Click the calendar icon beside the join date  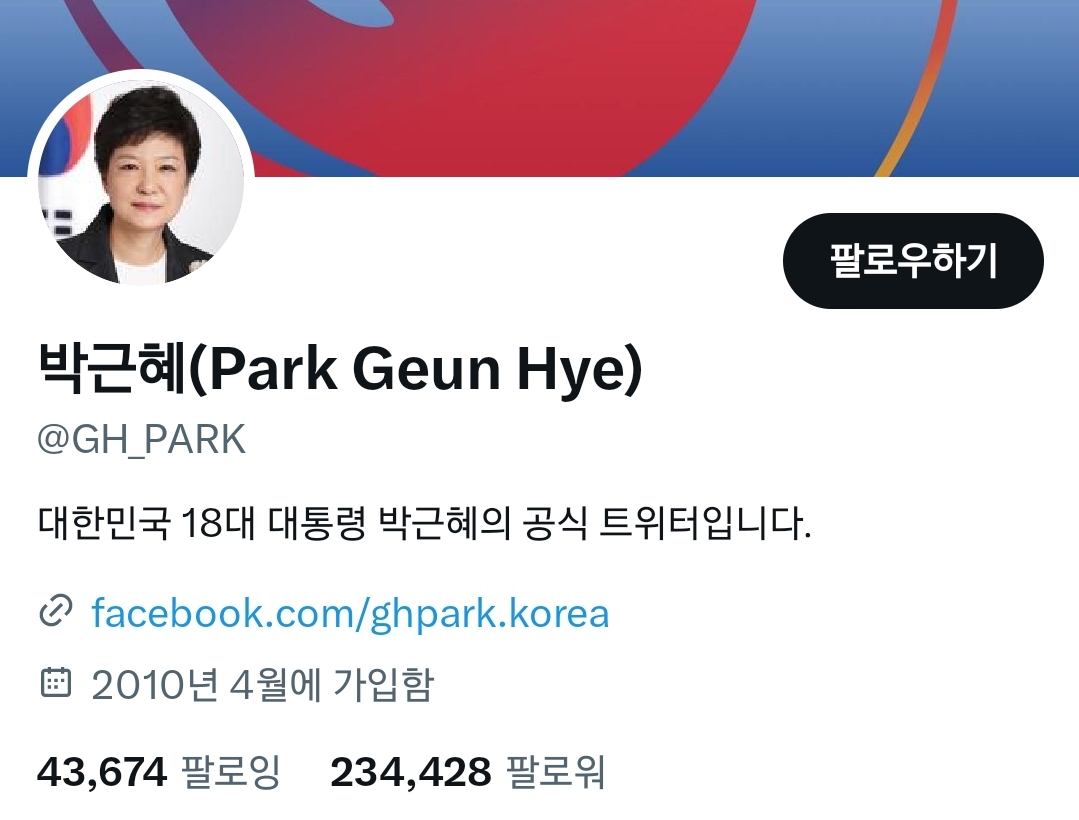[x=56, y=682]
